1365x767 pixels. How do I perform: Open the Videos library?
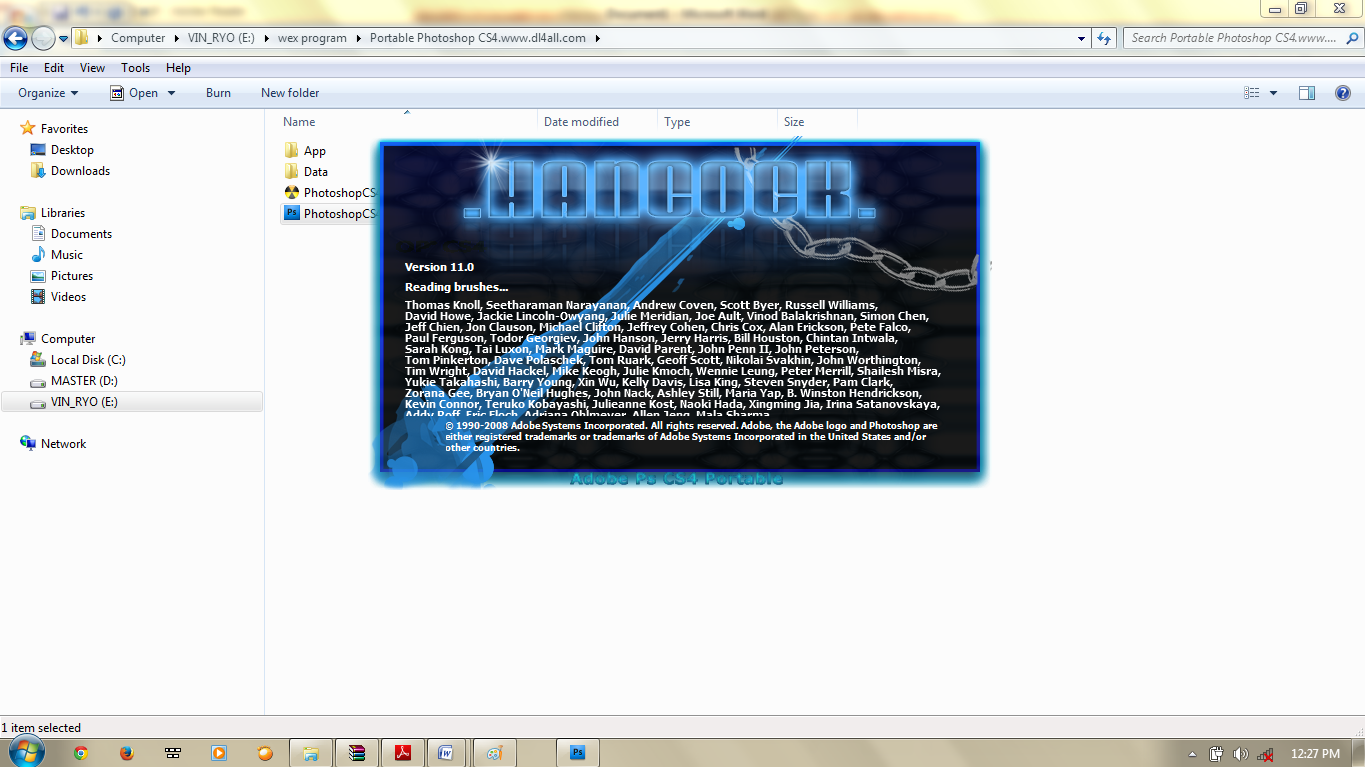point(68,297)
